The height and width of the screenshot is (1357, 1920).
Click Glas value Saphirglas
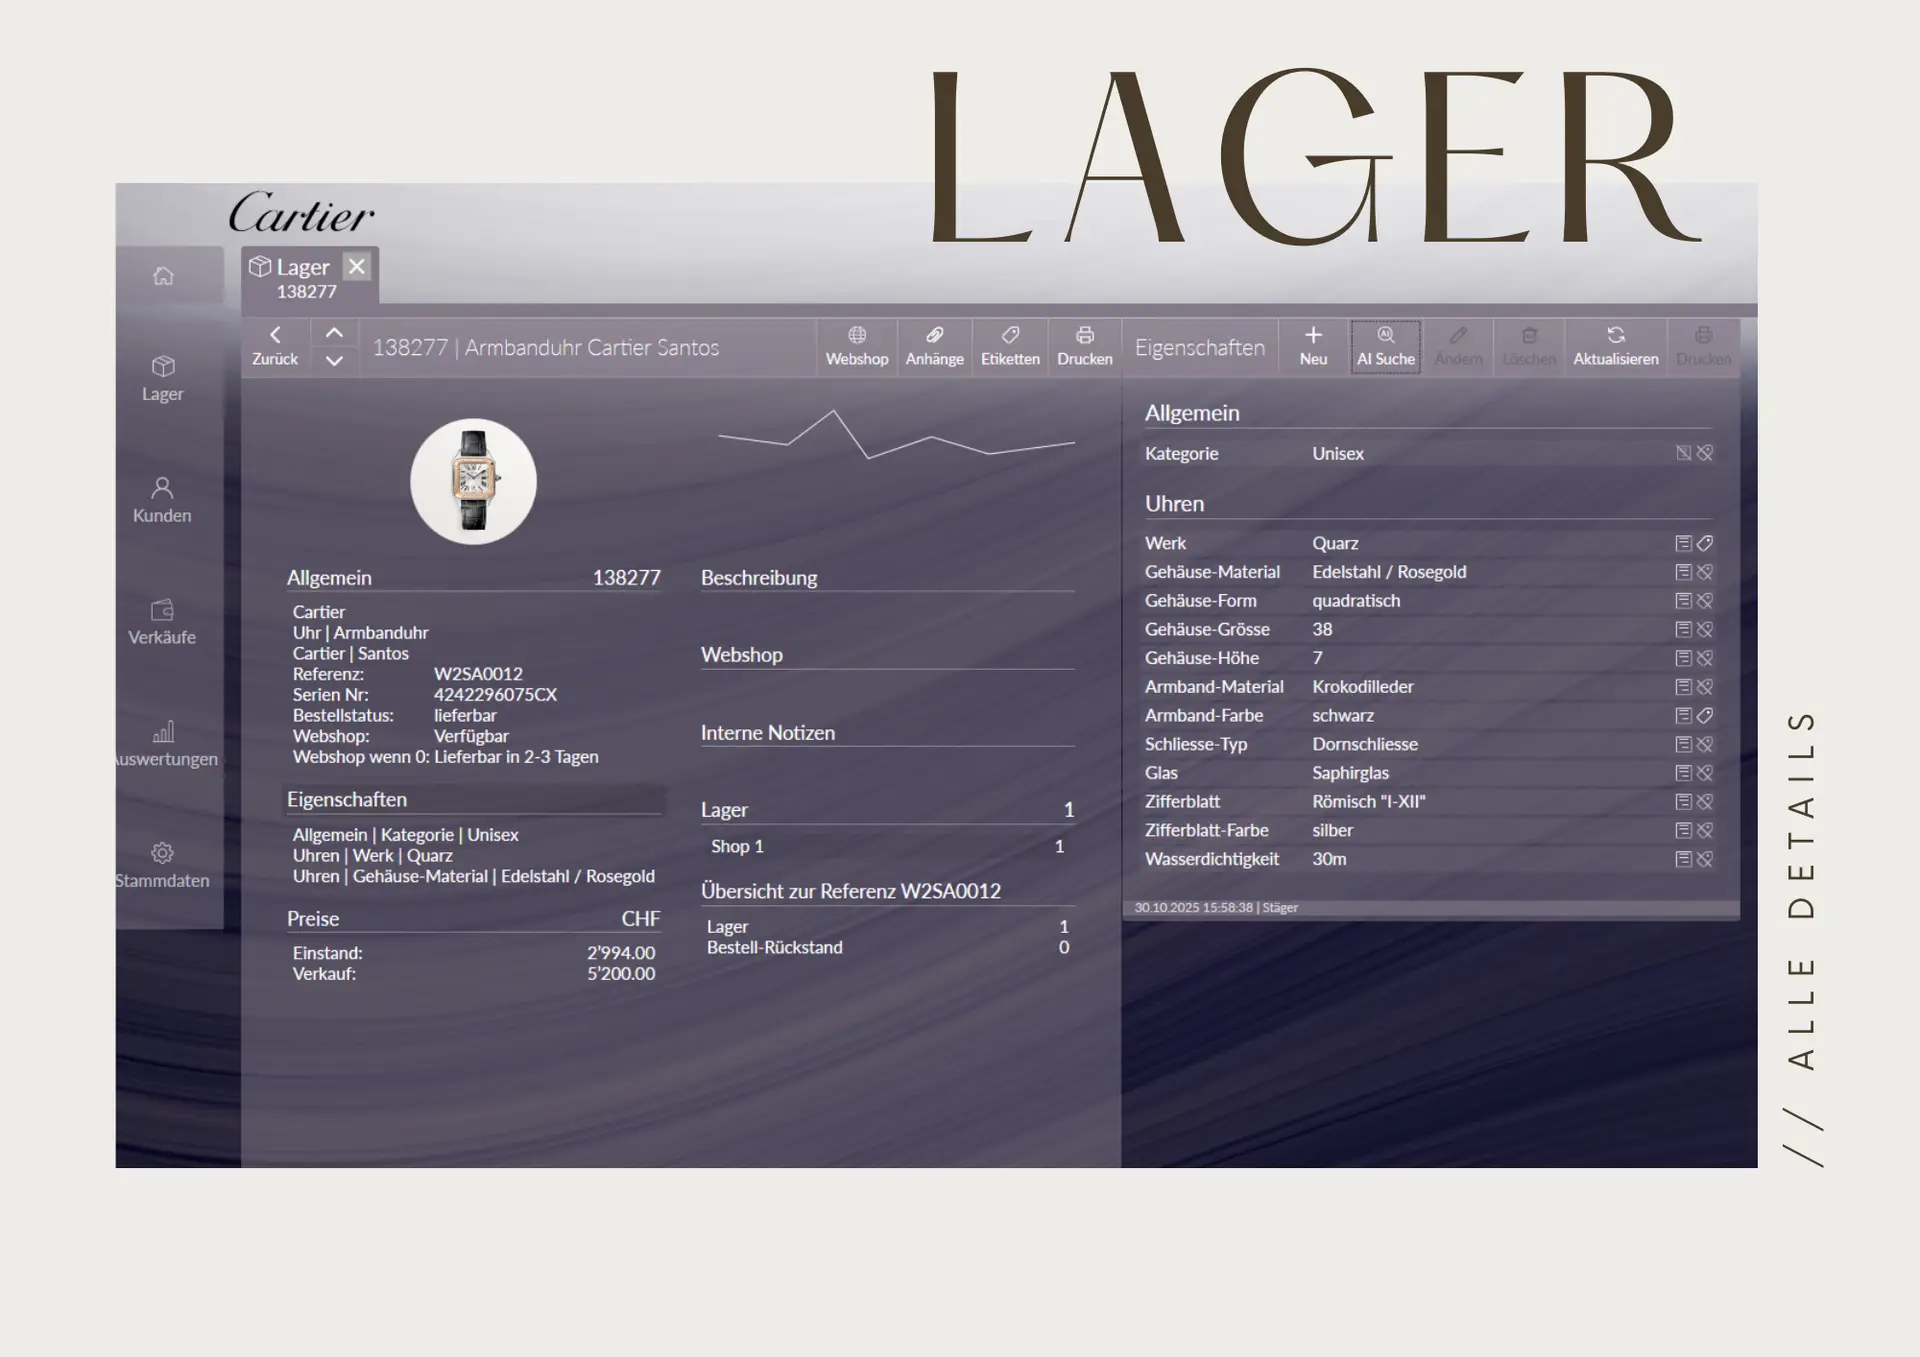pyautogui.click(x=1351, y=773)
